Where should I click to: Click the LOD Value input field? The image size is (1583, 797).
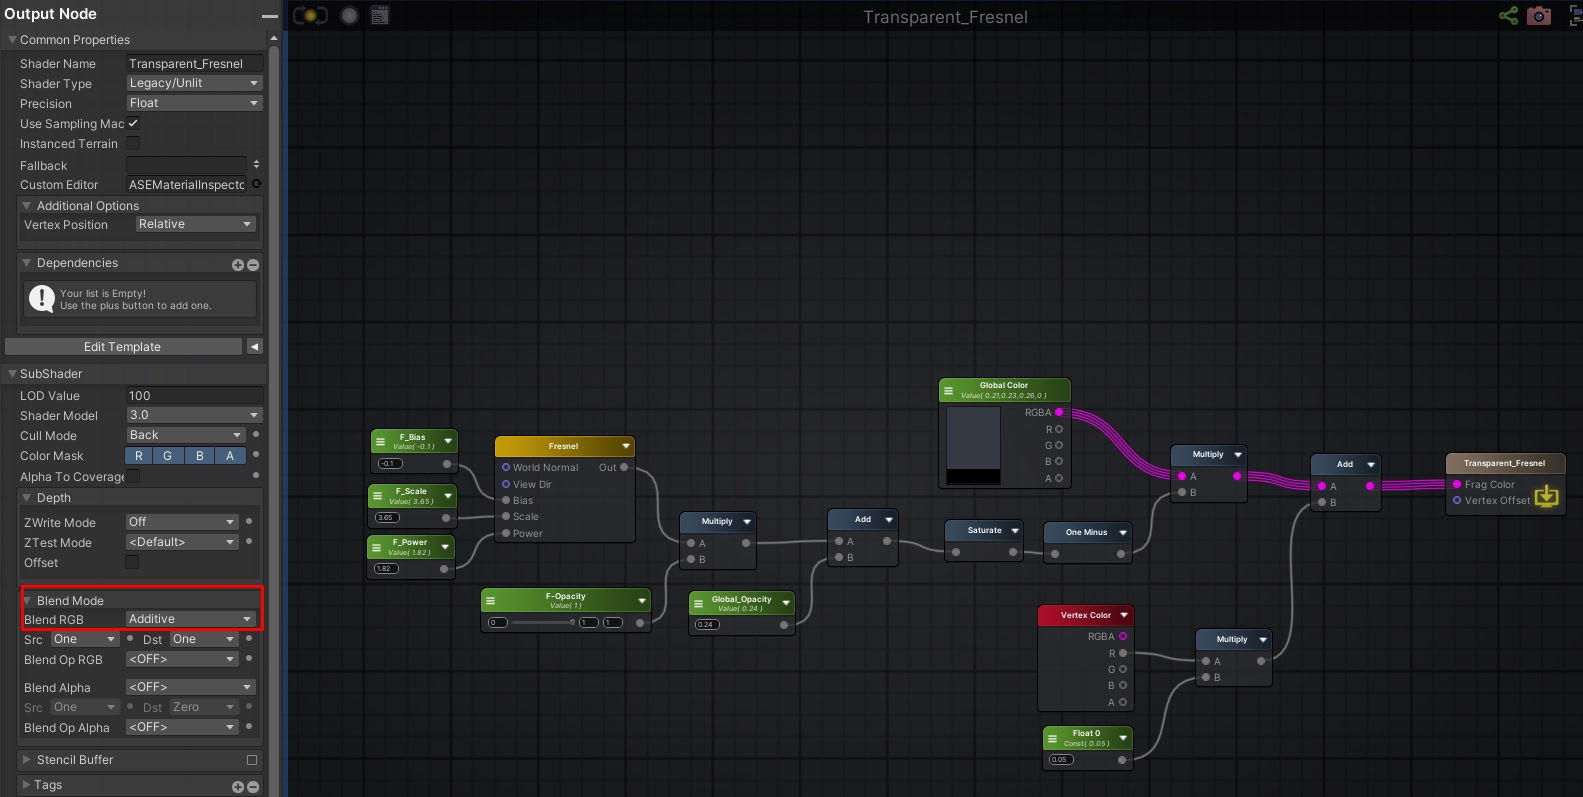pyautogui.click(x=194, y=395)
